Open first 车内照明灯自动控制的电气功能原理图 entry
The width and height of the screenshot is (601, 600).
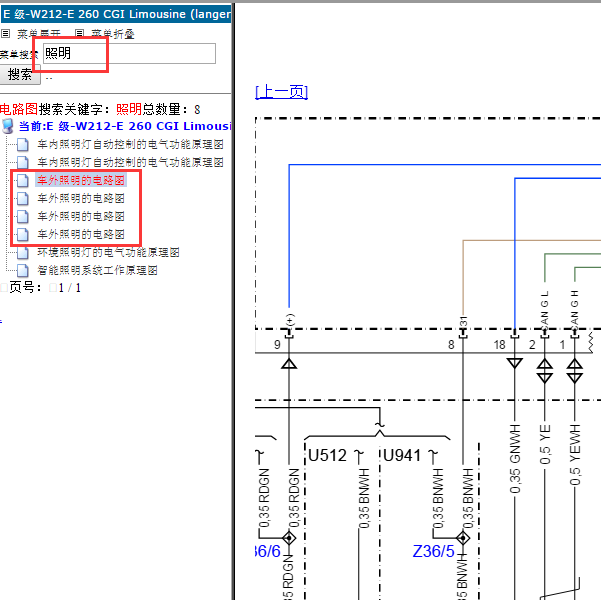coord(130,145)
